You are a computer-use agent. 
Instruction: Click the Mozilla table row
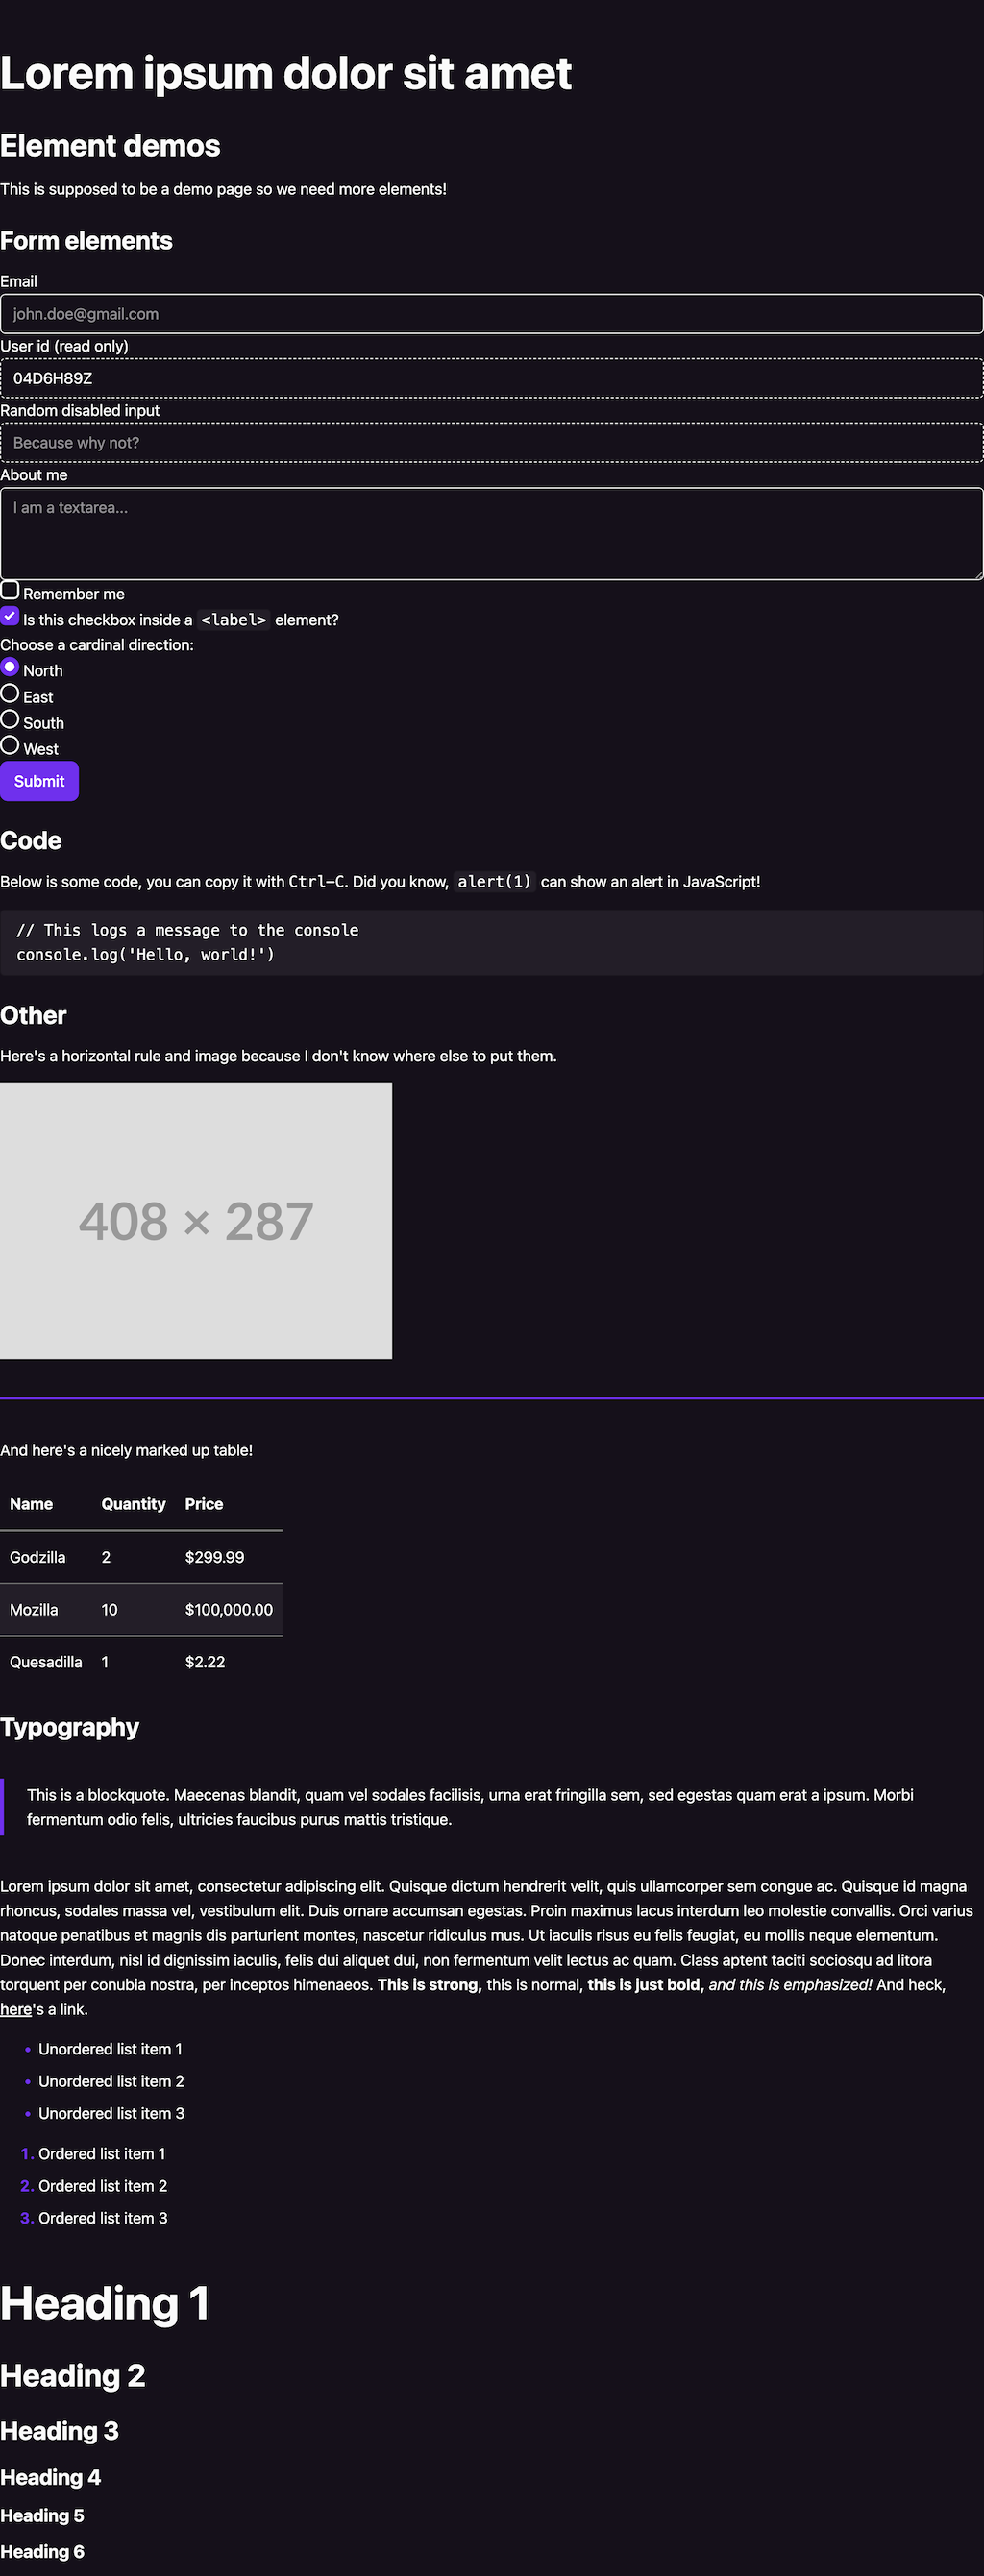pos(141,1610)
